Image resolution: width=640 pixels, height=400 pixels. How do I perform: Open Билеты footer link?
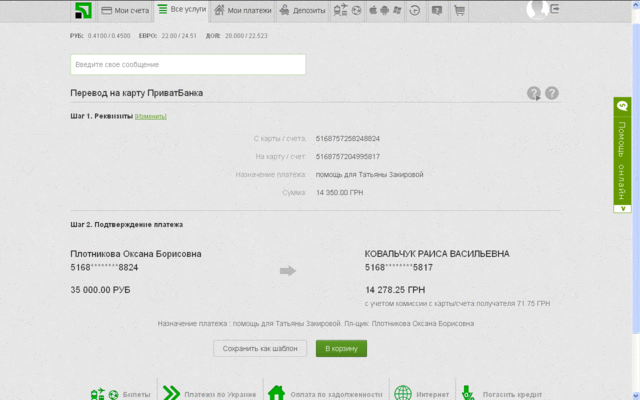tap(136, 395)
